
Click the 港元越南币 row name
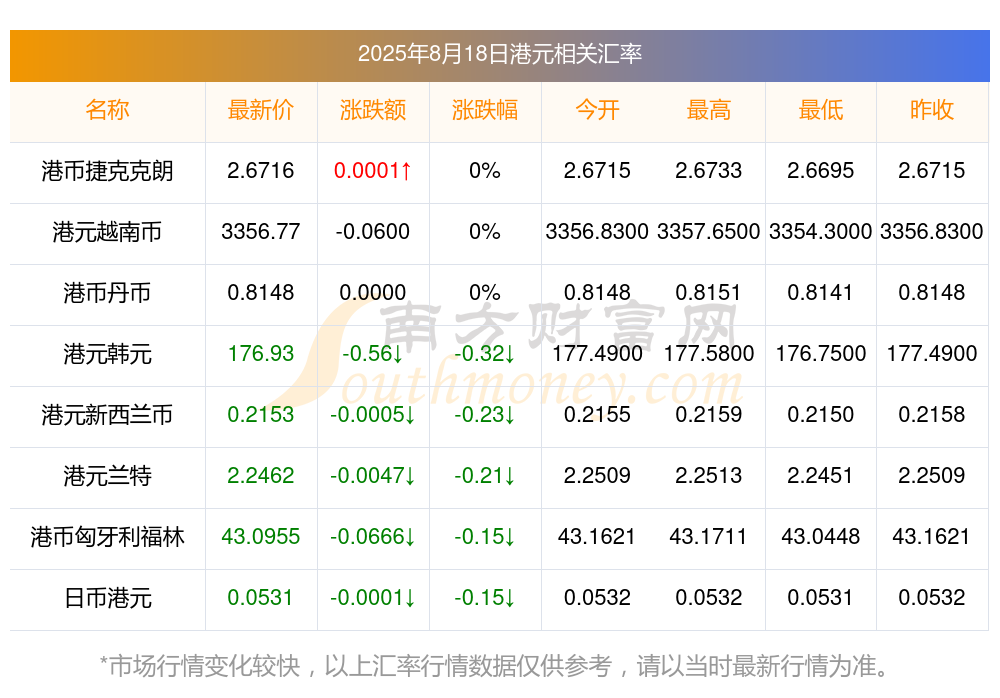[107, 232]
